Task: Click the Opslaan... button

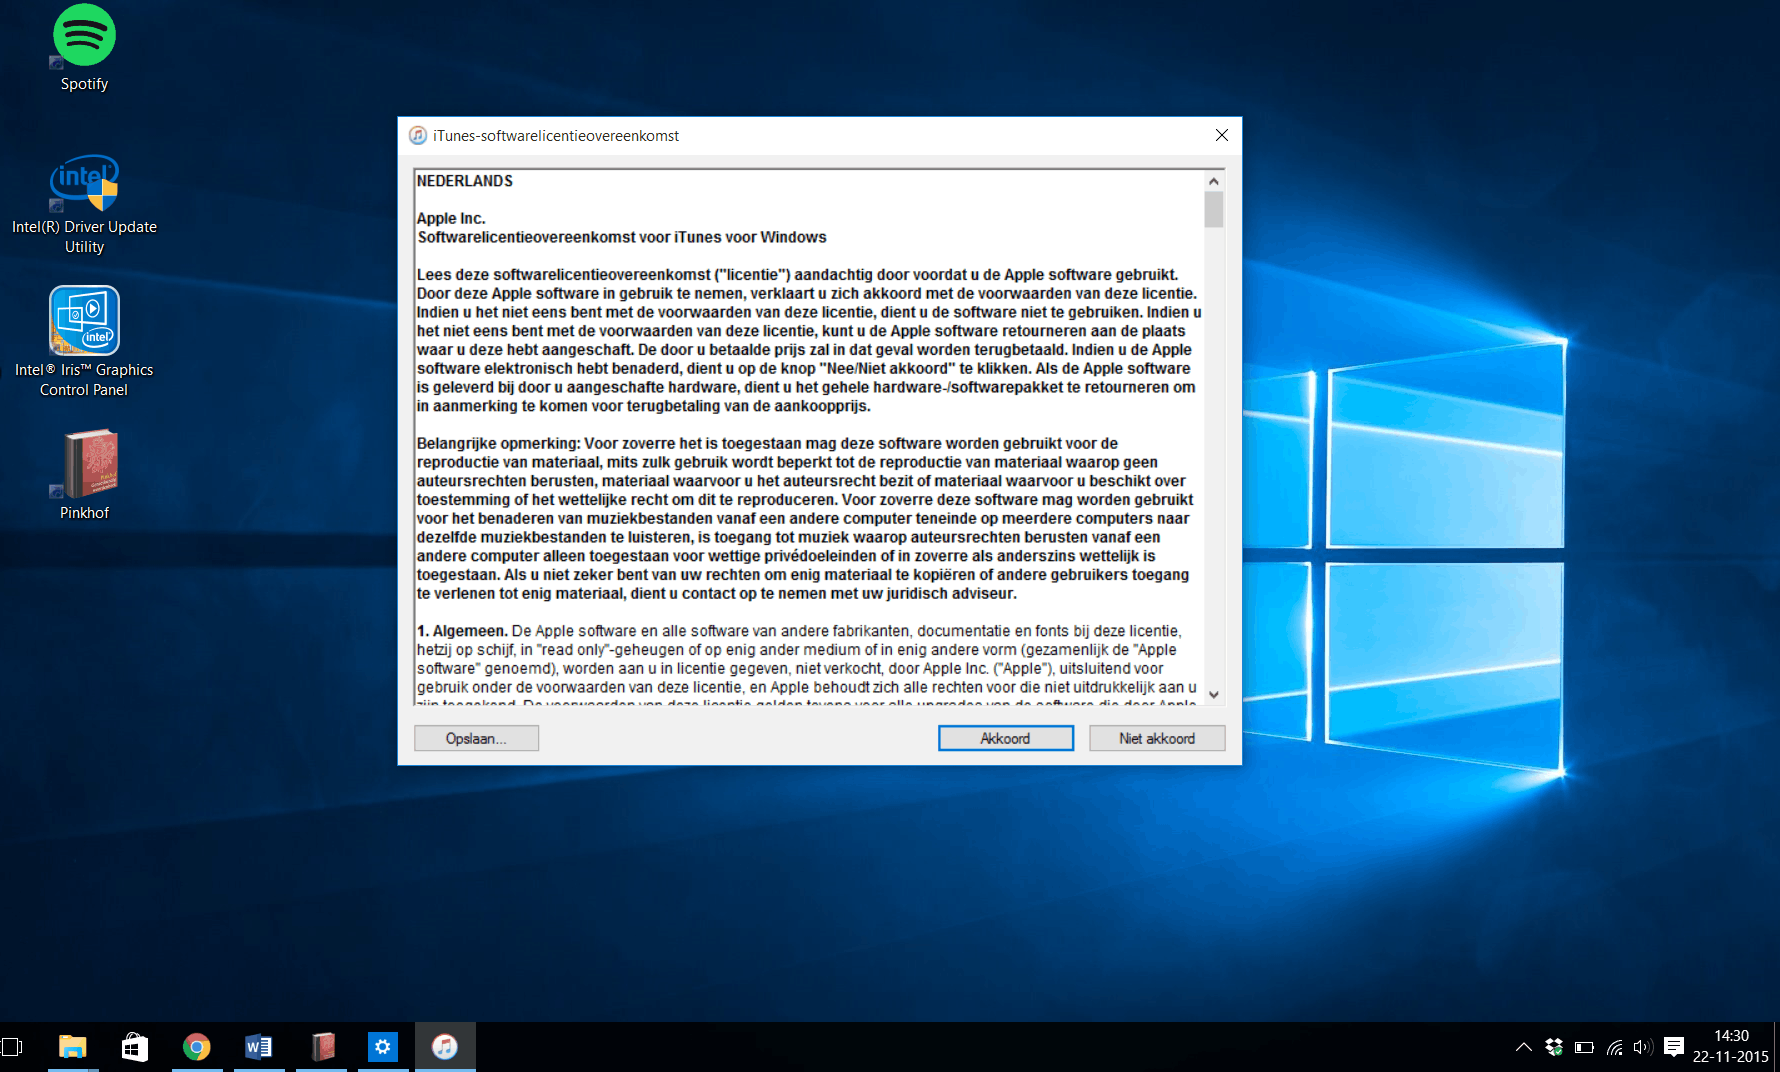Action: click(476, 739)
